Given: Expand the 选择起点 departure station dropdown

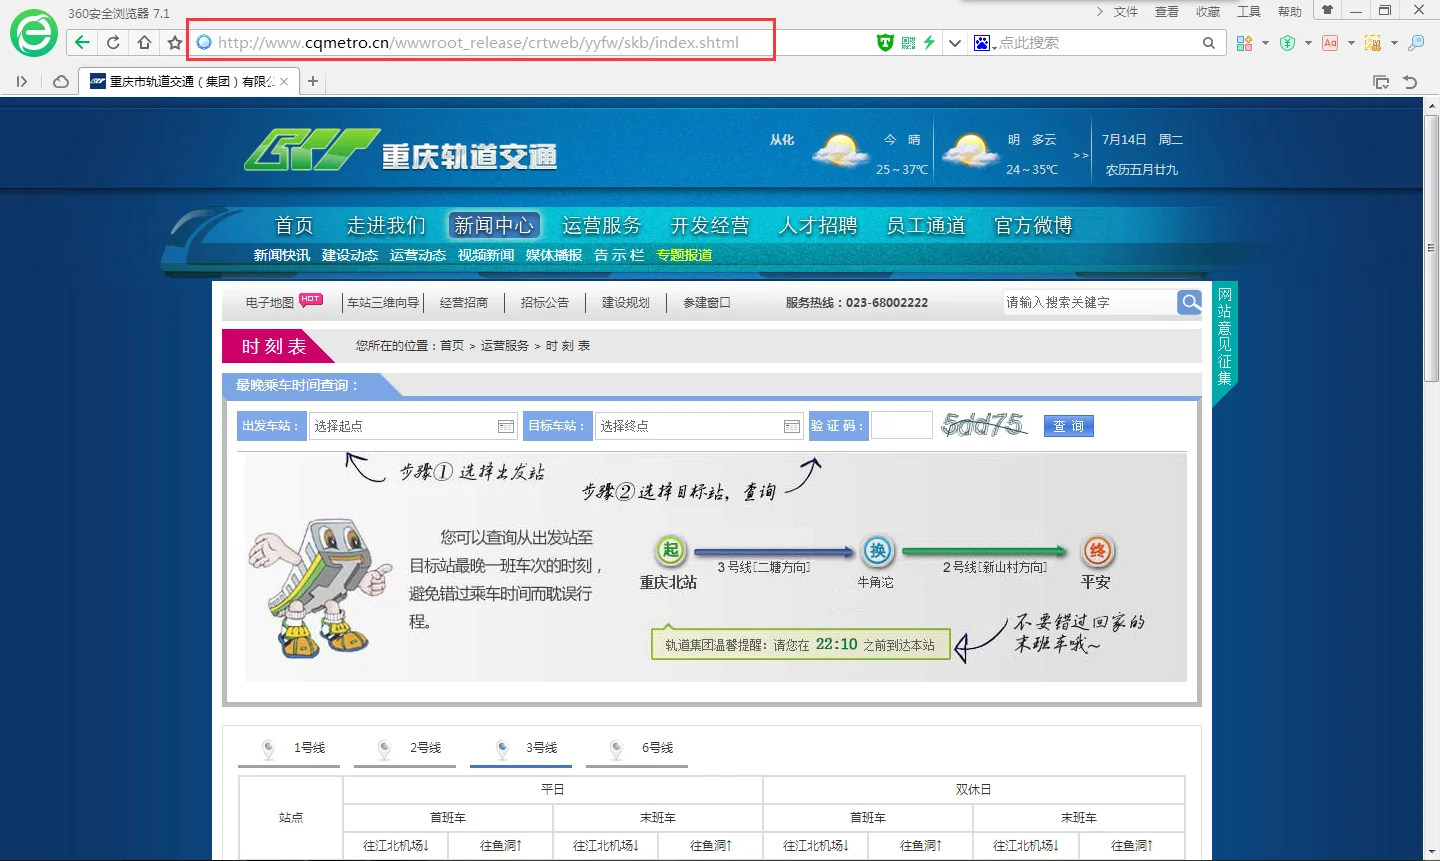Looking at the screenshot, I should [414, 425].
